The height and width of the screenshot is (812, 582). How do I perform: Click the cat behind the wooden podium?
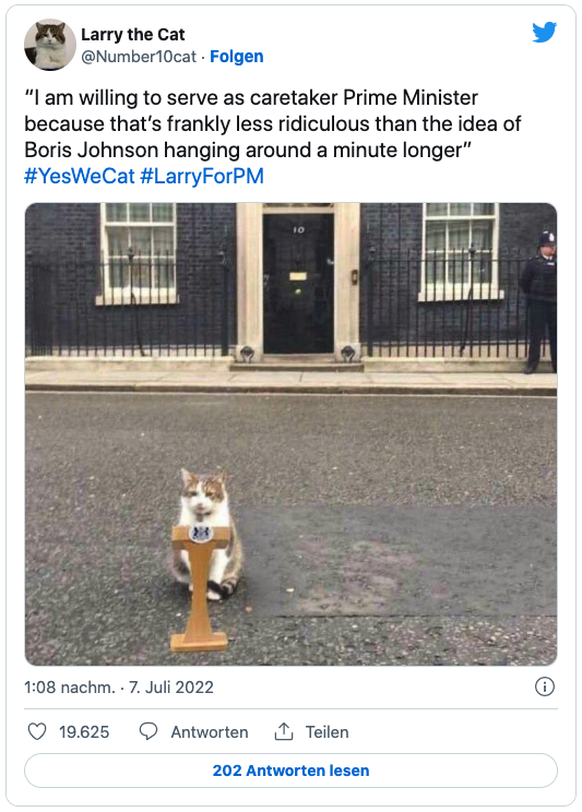pos(207,533)
